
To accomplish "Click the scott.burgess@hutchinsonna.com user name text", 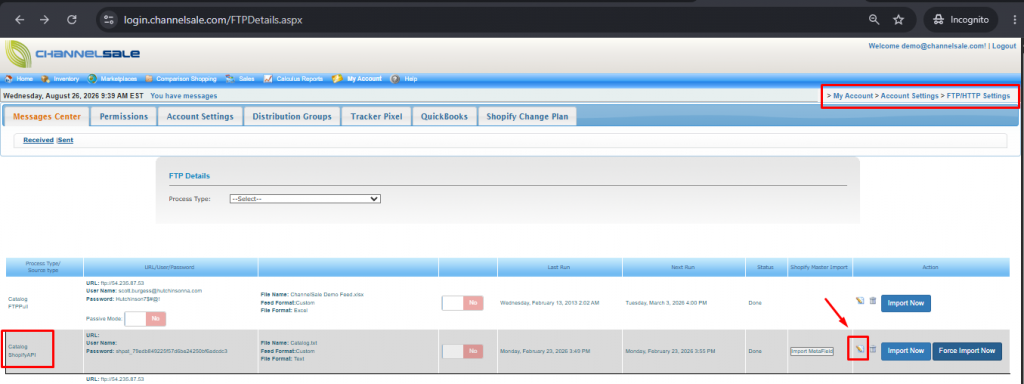I will pyautogui.click(x=161, y=291).
